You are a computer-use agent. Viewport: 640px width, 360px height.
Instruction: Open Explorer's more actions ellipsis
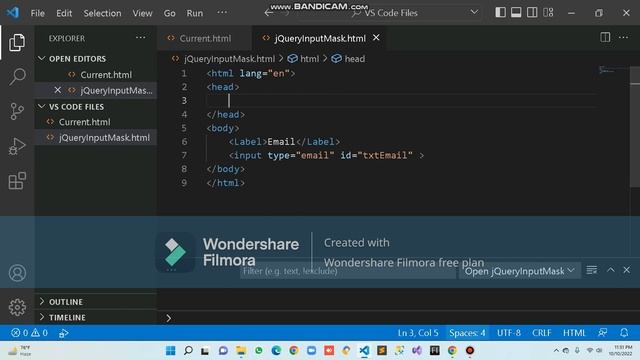[140, 38]
